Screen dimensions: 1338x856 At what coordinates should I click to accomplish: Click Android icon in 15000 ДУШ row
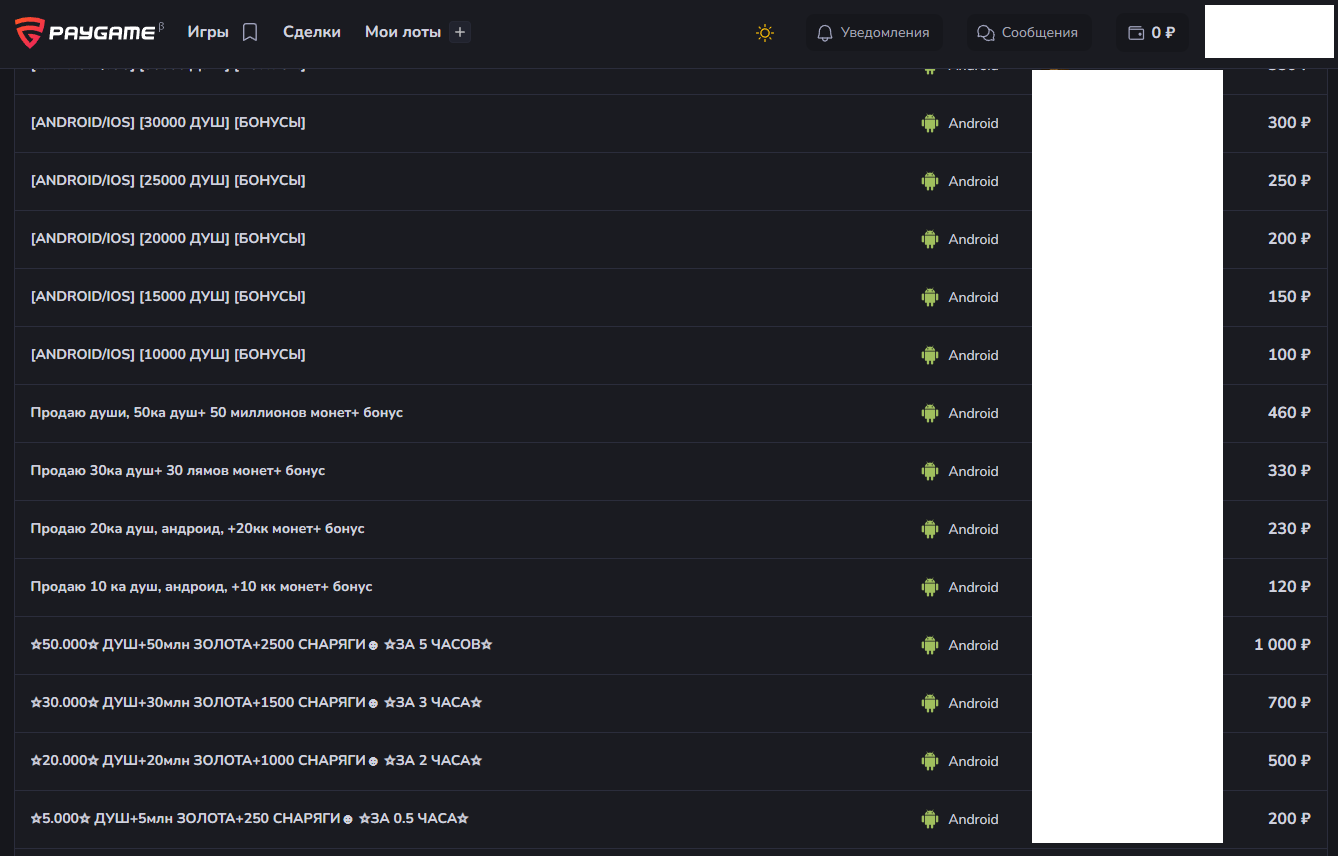tap(930, 297)
